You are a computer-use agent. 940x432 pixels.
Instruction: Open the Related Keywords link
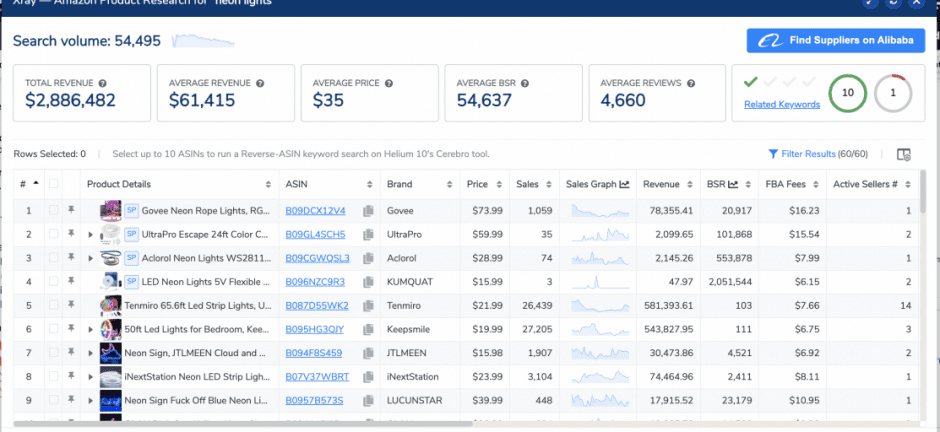(782, 104)
